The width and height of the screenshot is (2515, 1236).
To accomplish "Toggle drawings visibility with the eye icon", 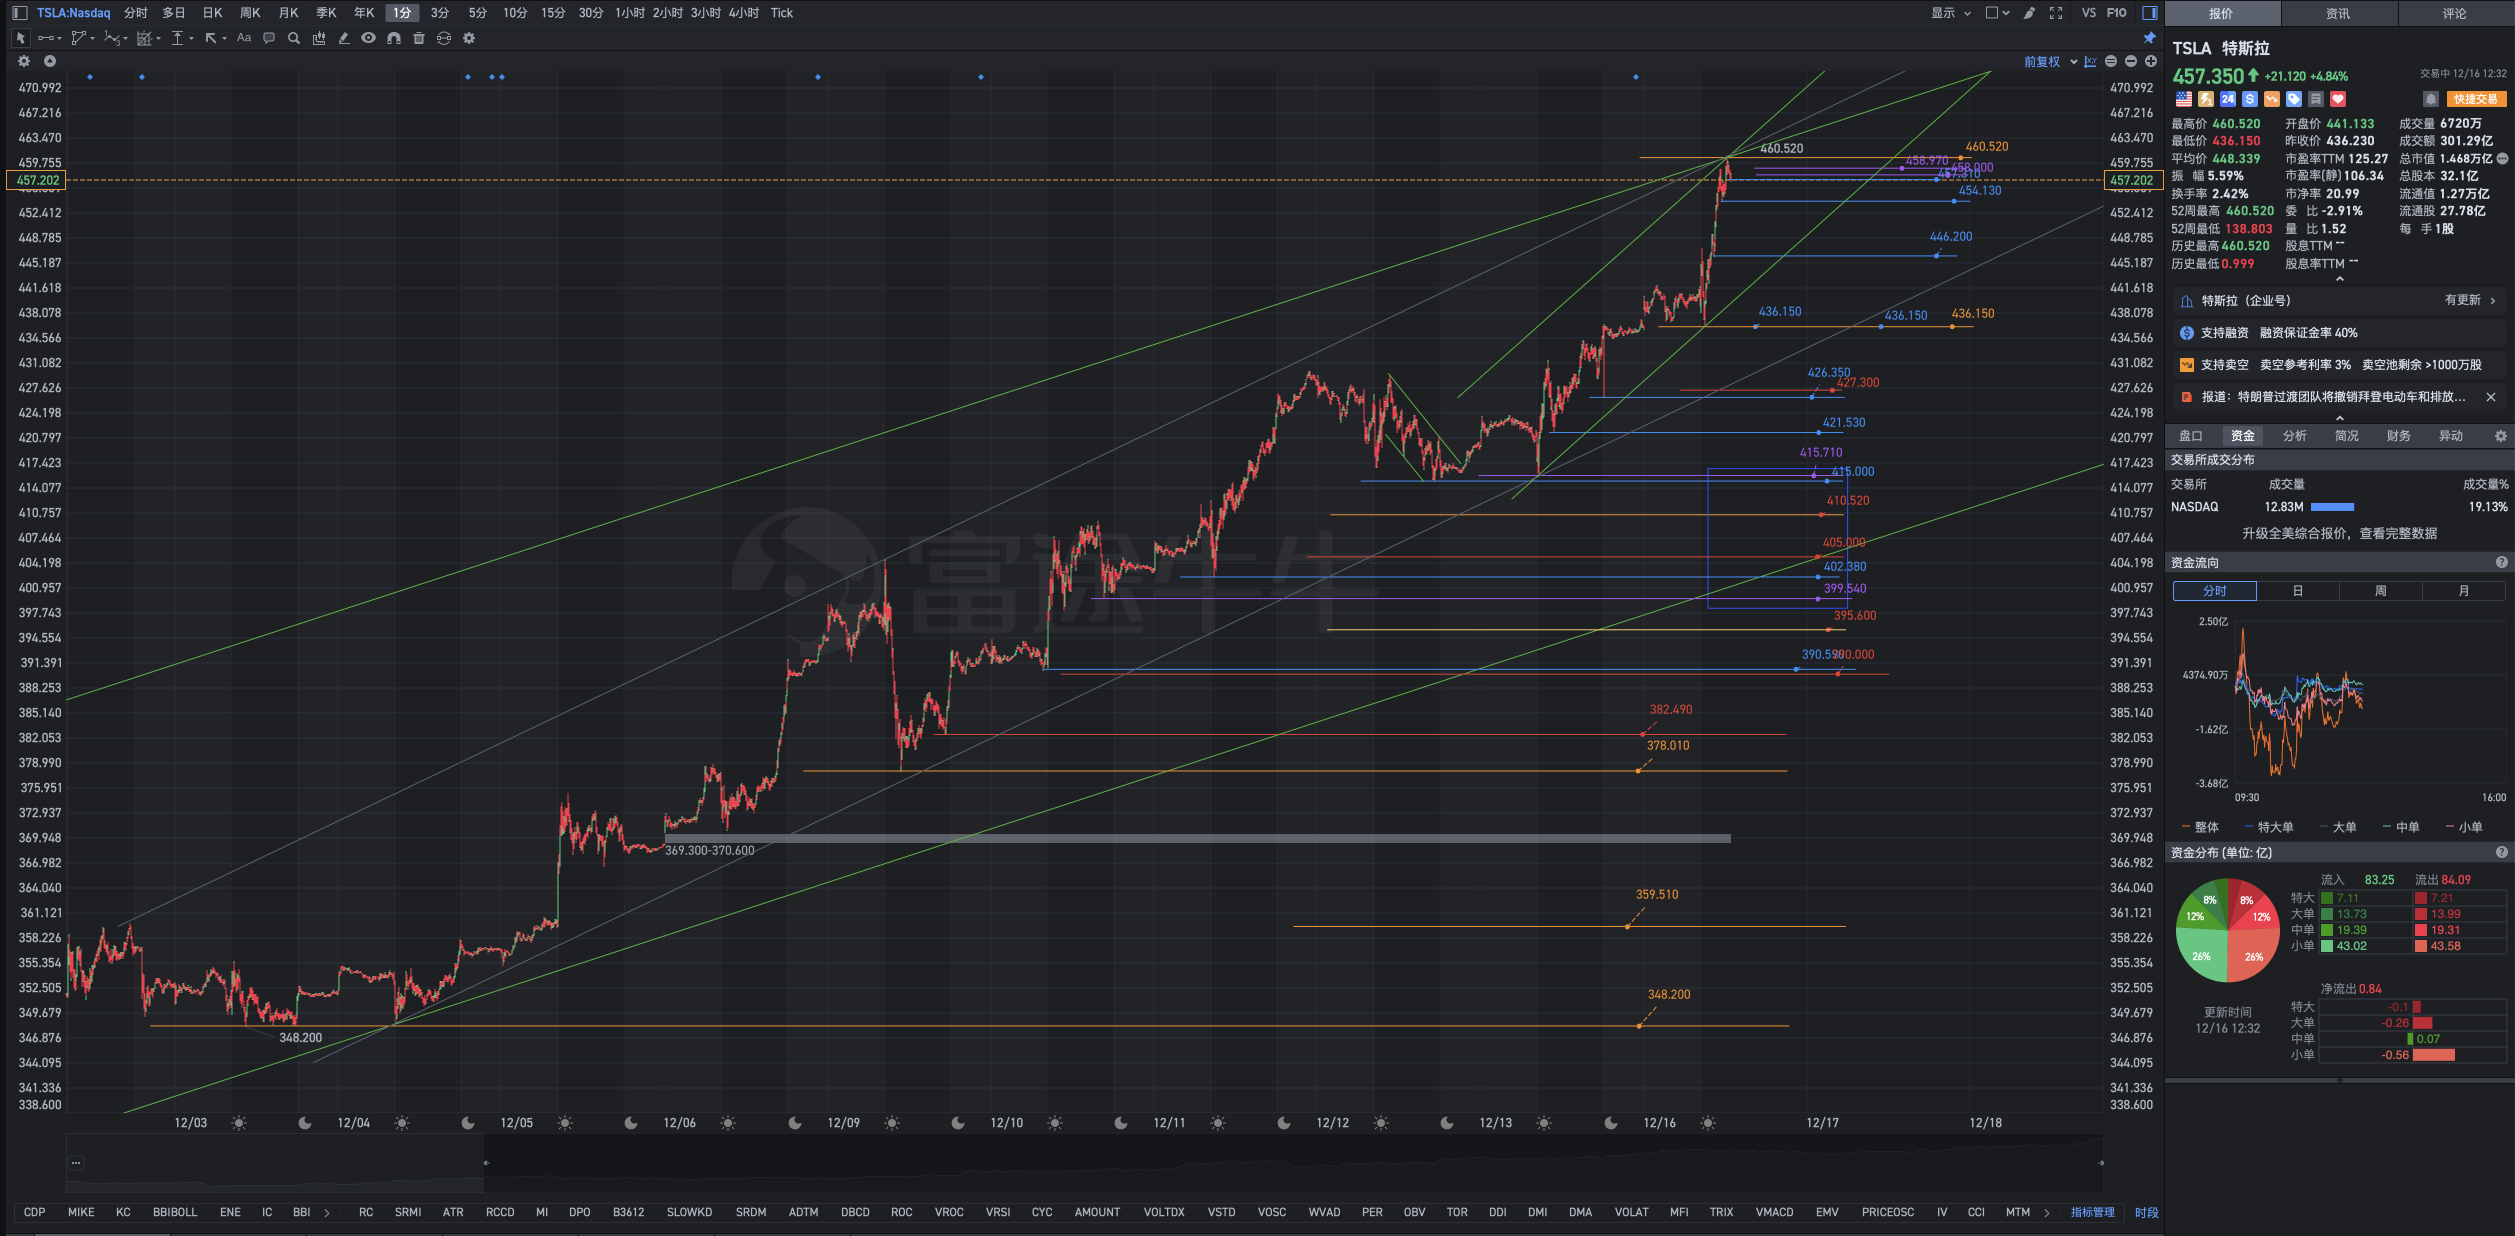I will [x=369, y=38].
